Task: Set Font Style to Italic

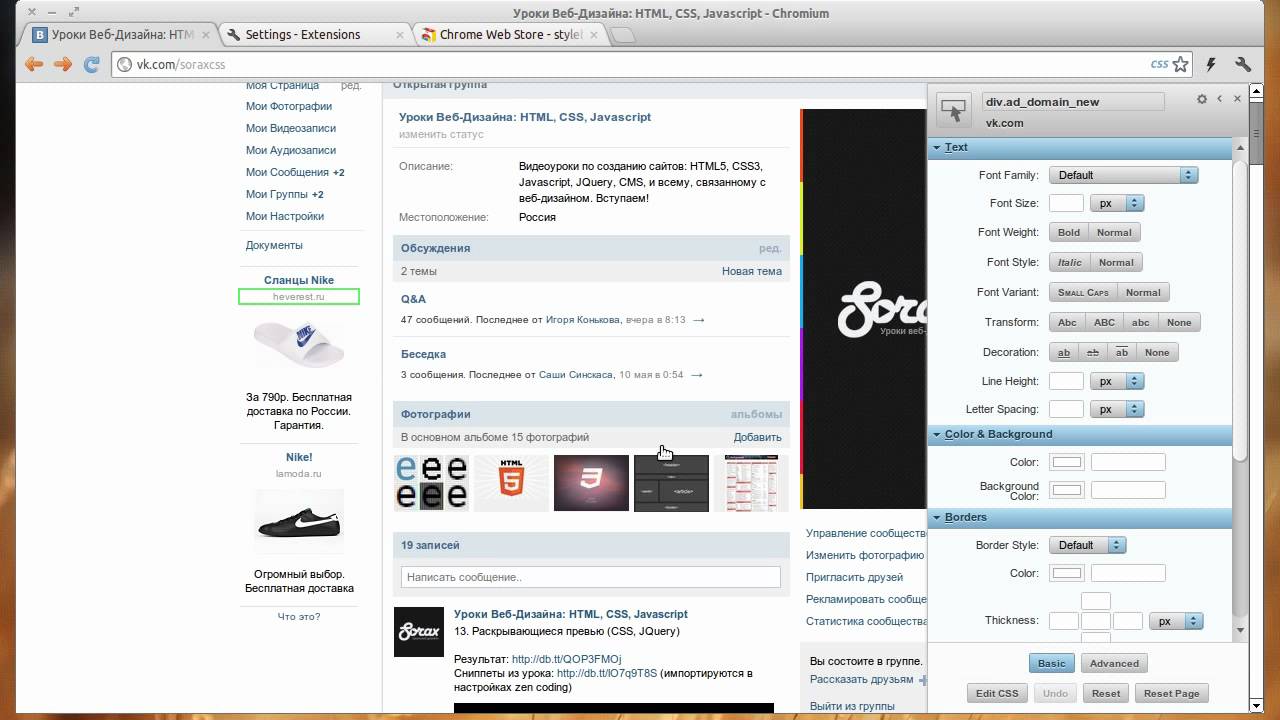Action: 1070,262
